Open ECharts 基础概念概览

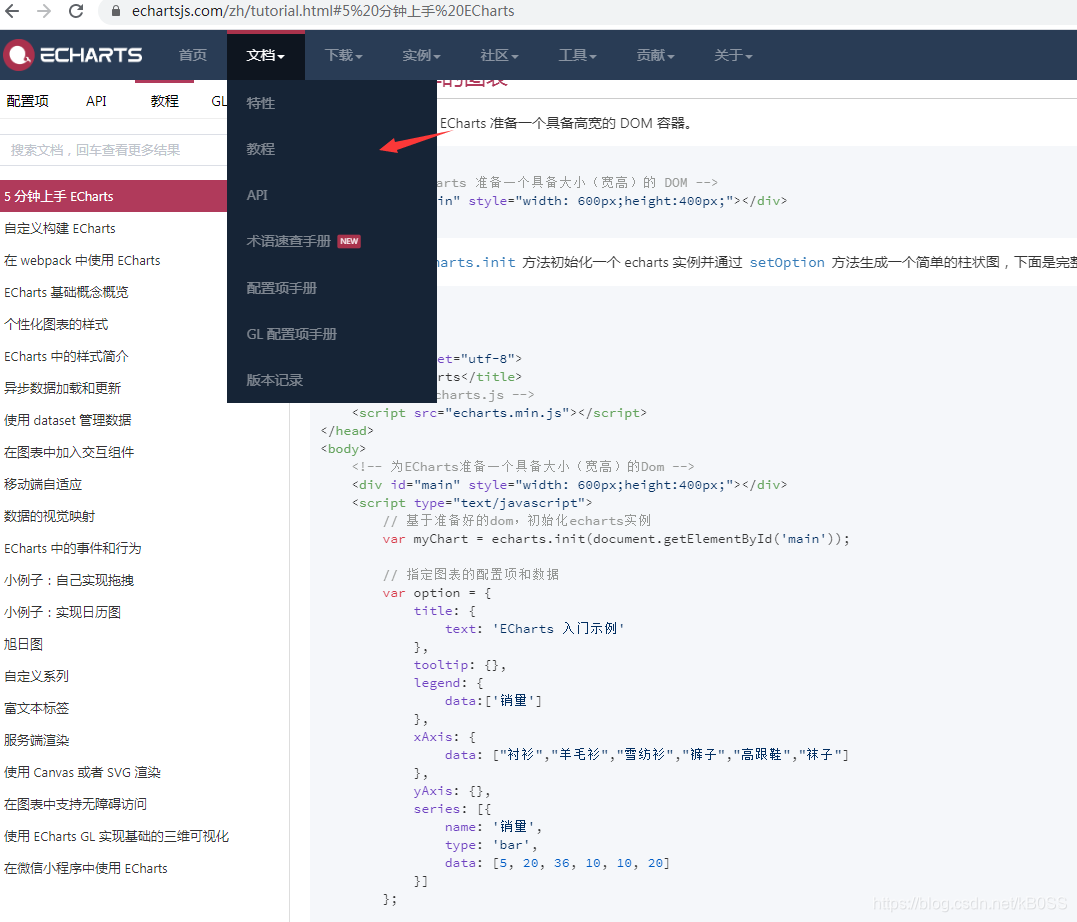point(66,293)
